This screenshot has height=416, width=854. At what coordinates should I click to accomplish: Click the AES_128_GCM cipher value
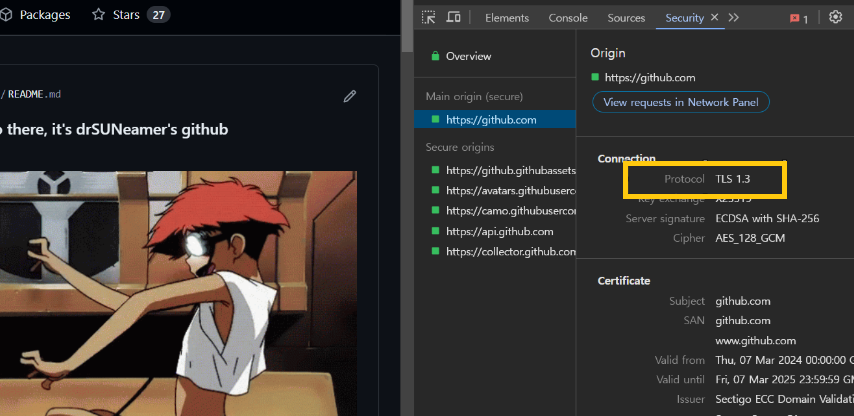click(x=750, y=238)
